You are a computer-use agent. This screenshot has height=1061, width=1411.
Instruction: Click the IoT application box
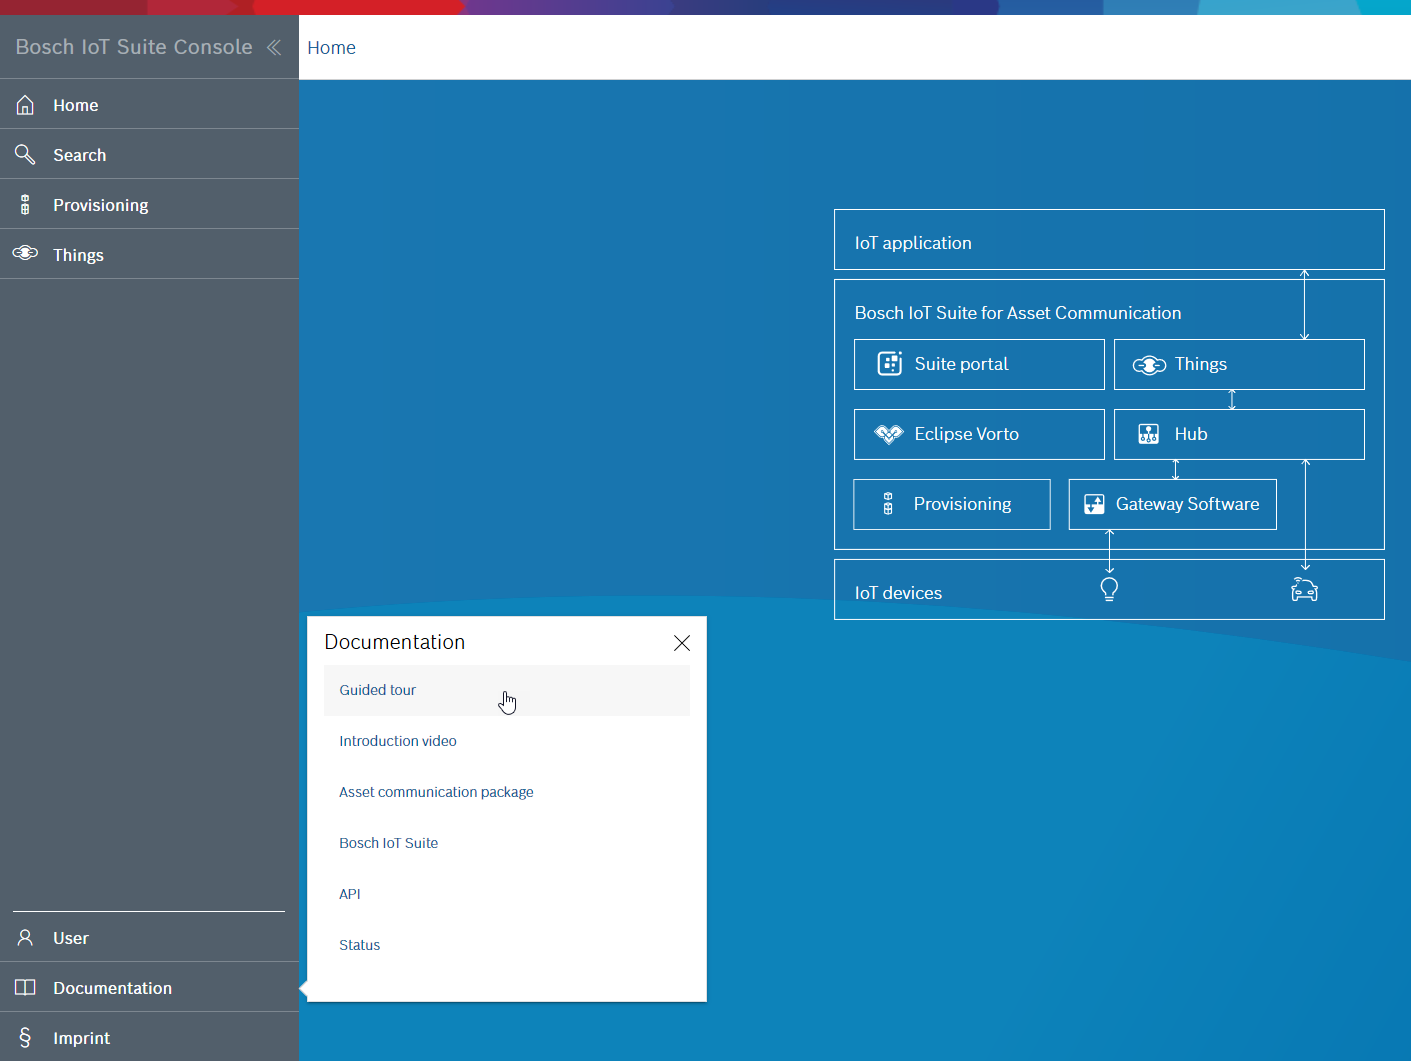pos(1109,239)
